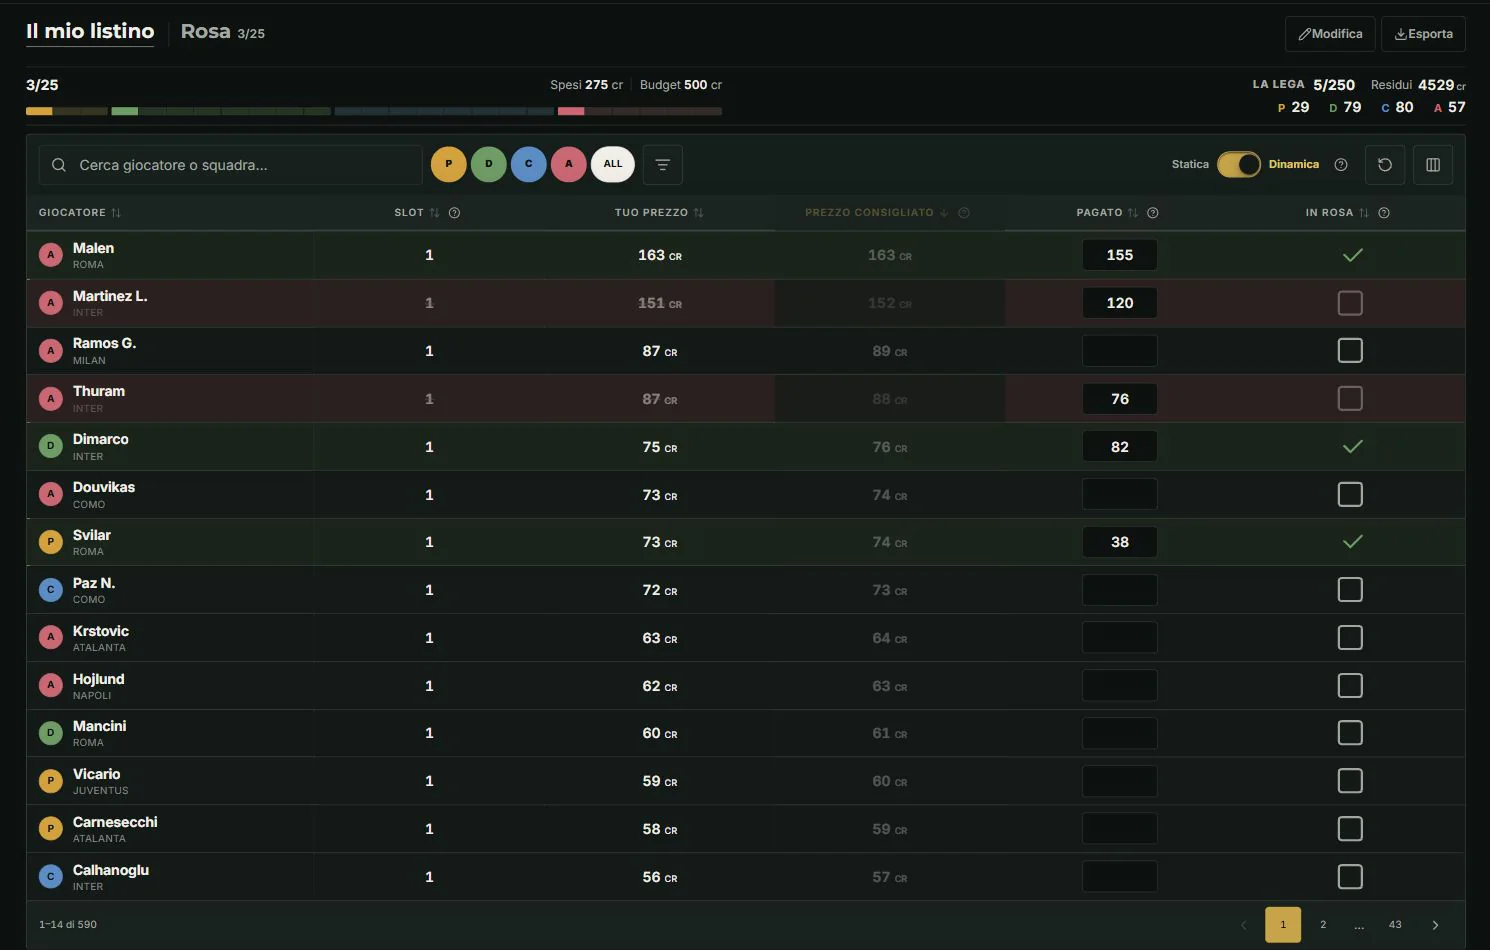Screen dimensions: 1490x950
Task: Click Pagato field for Ramos G.
Action: (1120, 351)
